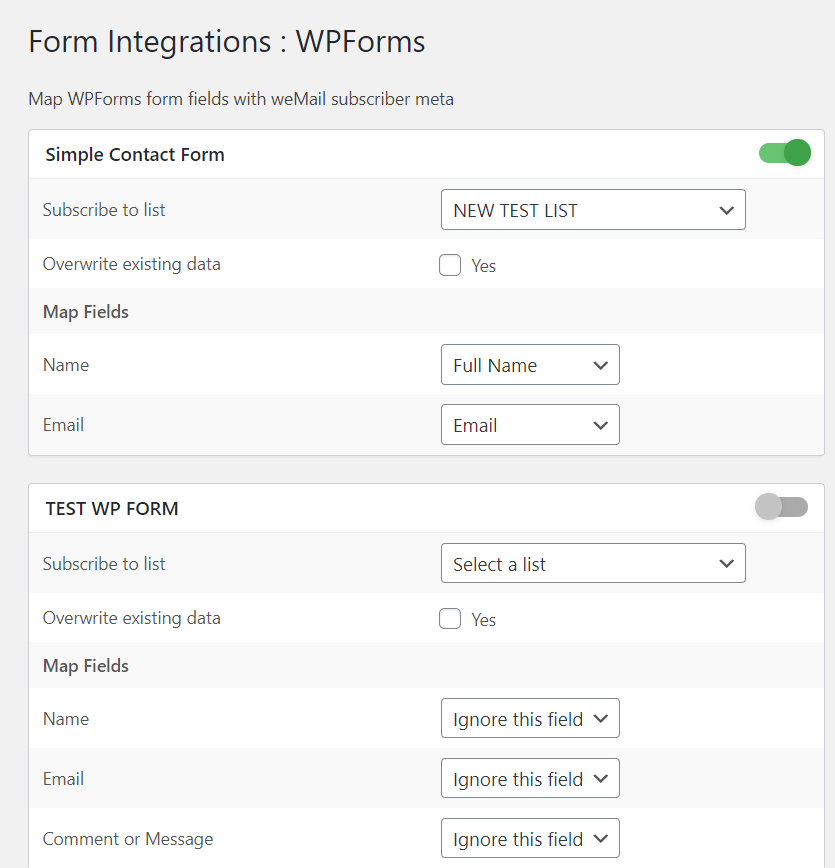Viewport: 835px width, 868px height.
Task: Enable the TEST WP FORM integration toggle
Action: [x=781, y=507]
